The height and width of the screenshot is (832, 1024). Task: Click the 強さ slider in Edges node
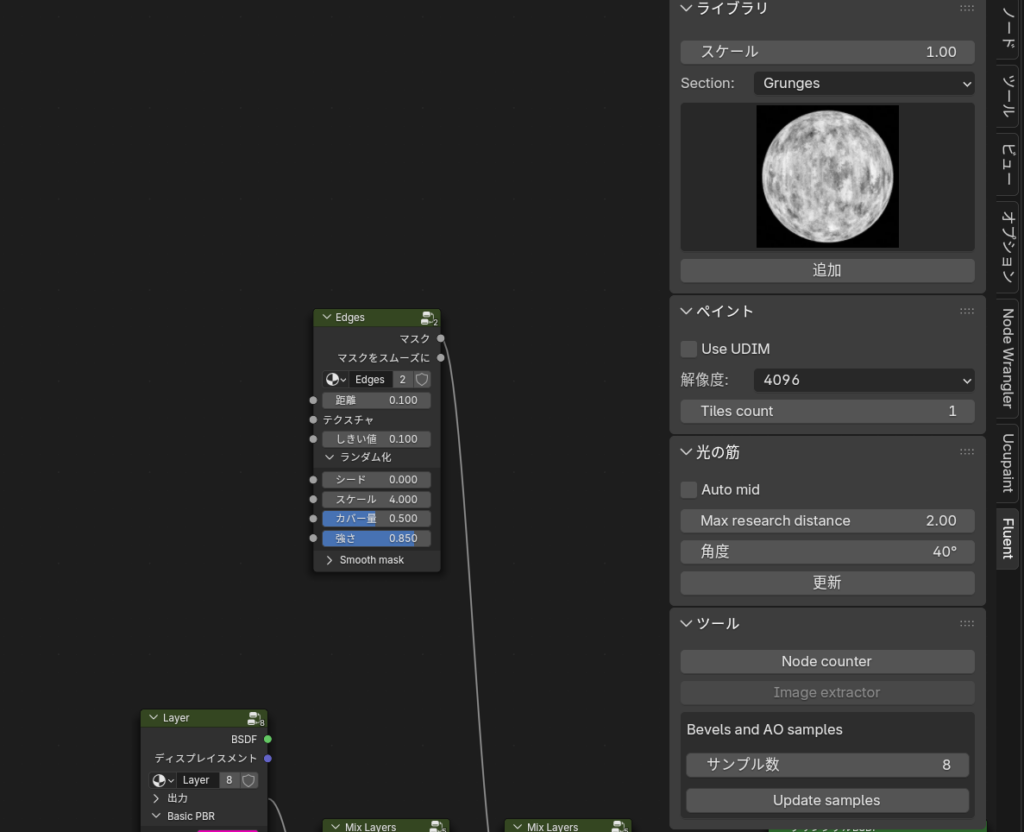click(376, 538)
